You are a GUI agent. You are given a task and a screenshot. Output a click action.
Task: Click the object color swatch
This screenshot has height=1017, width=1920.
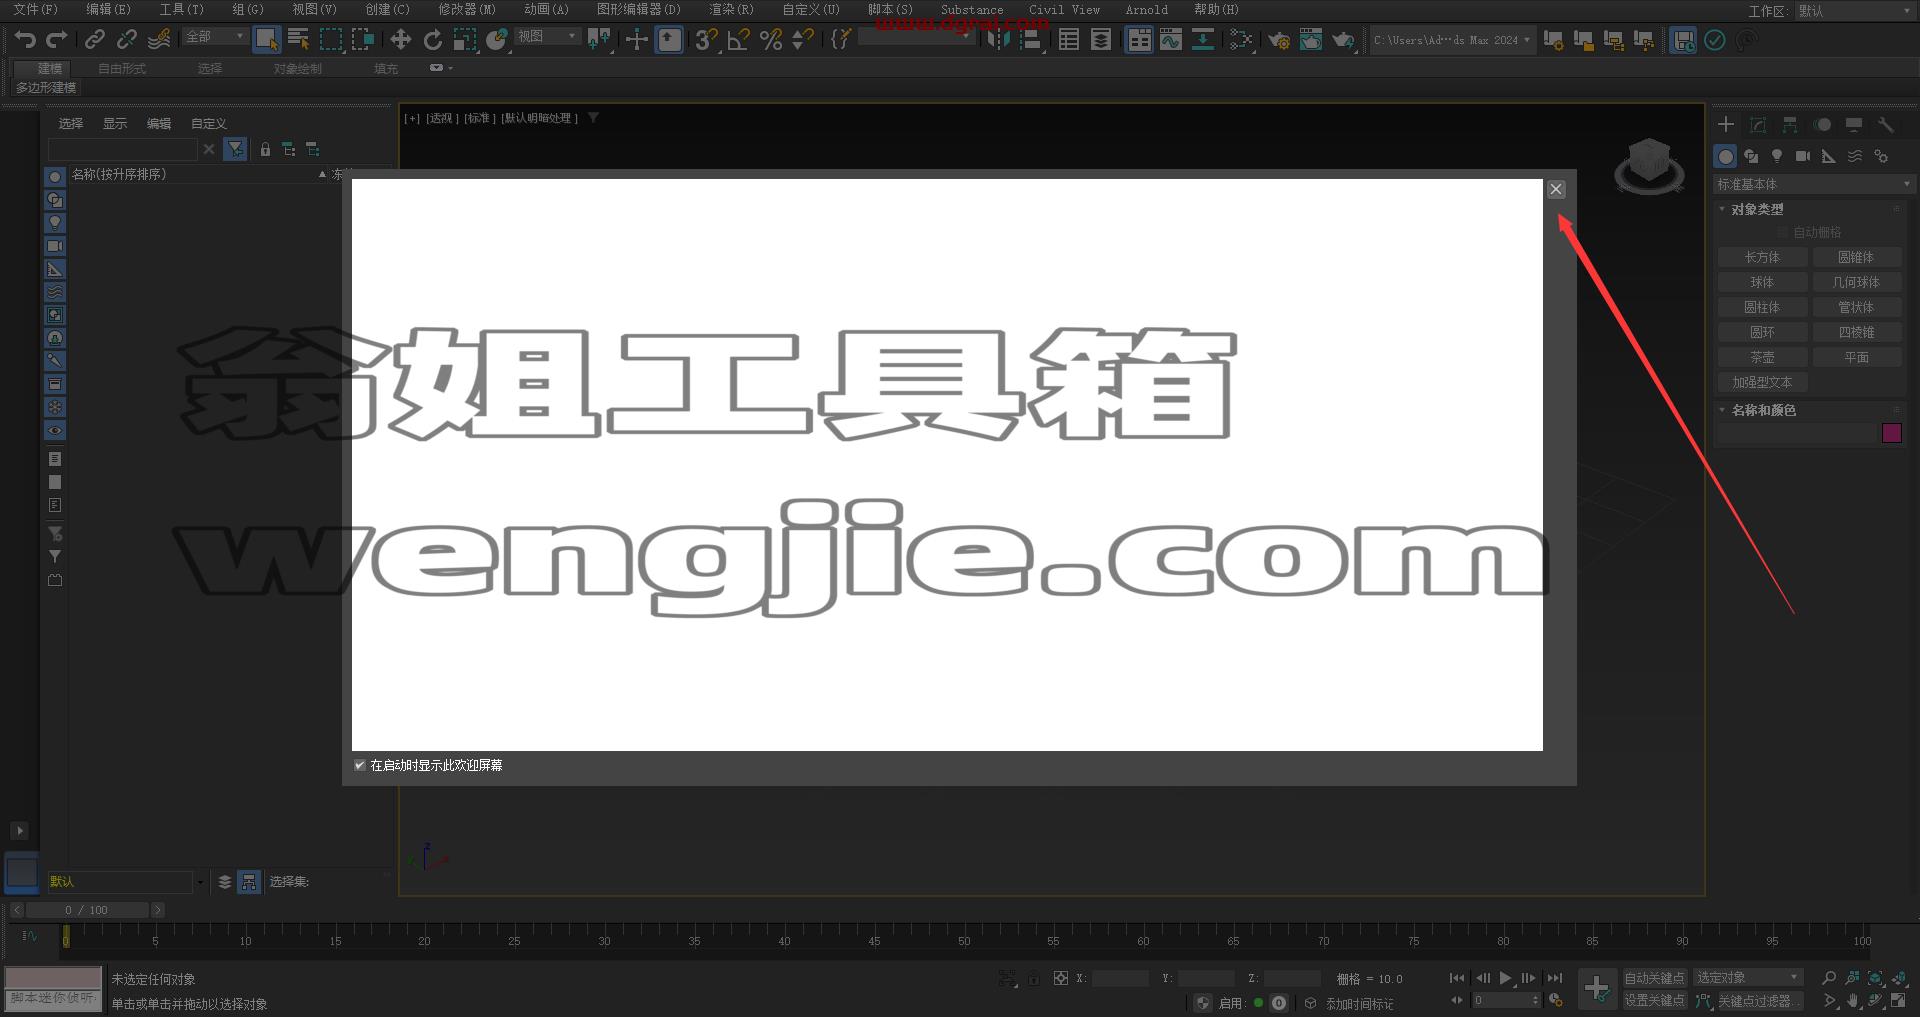point(1892,433)
